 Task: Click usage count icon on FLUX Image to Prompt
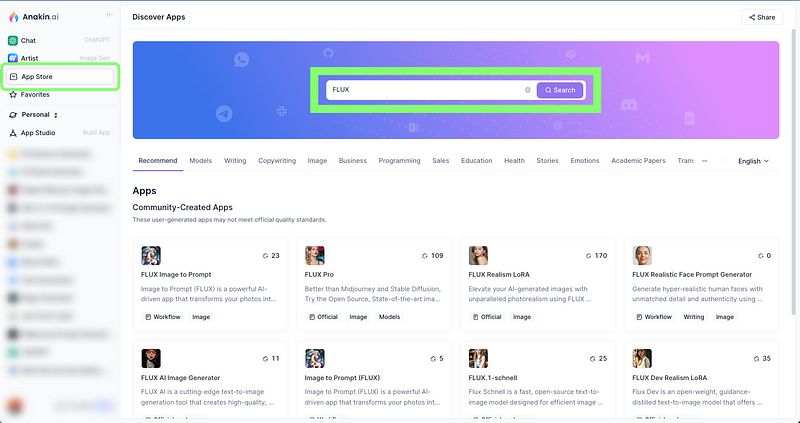coord(265,256)
